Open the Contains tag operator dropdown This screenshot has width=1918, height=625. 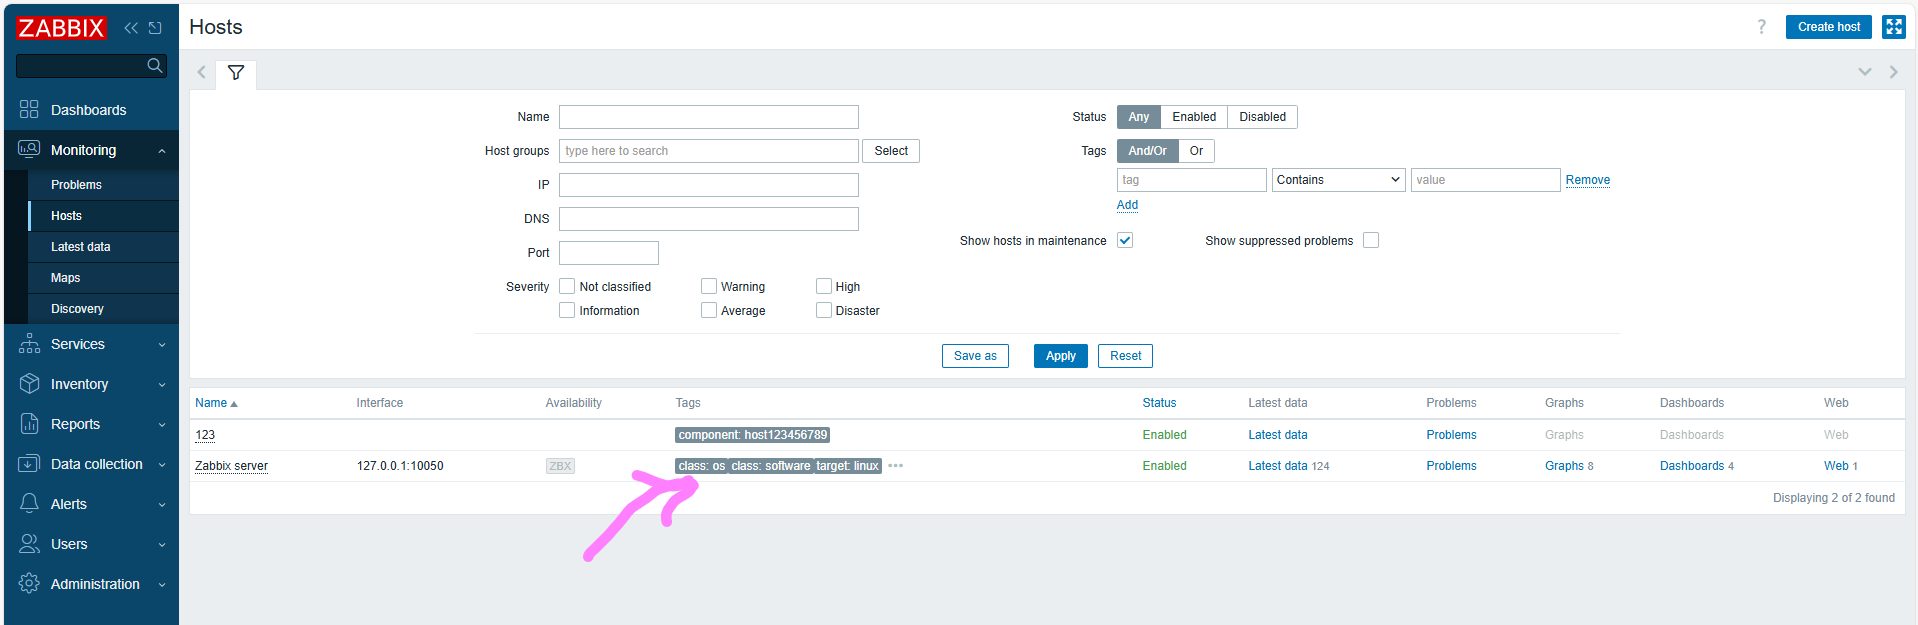(1337, 180)
